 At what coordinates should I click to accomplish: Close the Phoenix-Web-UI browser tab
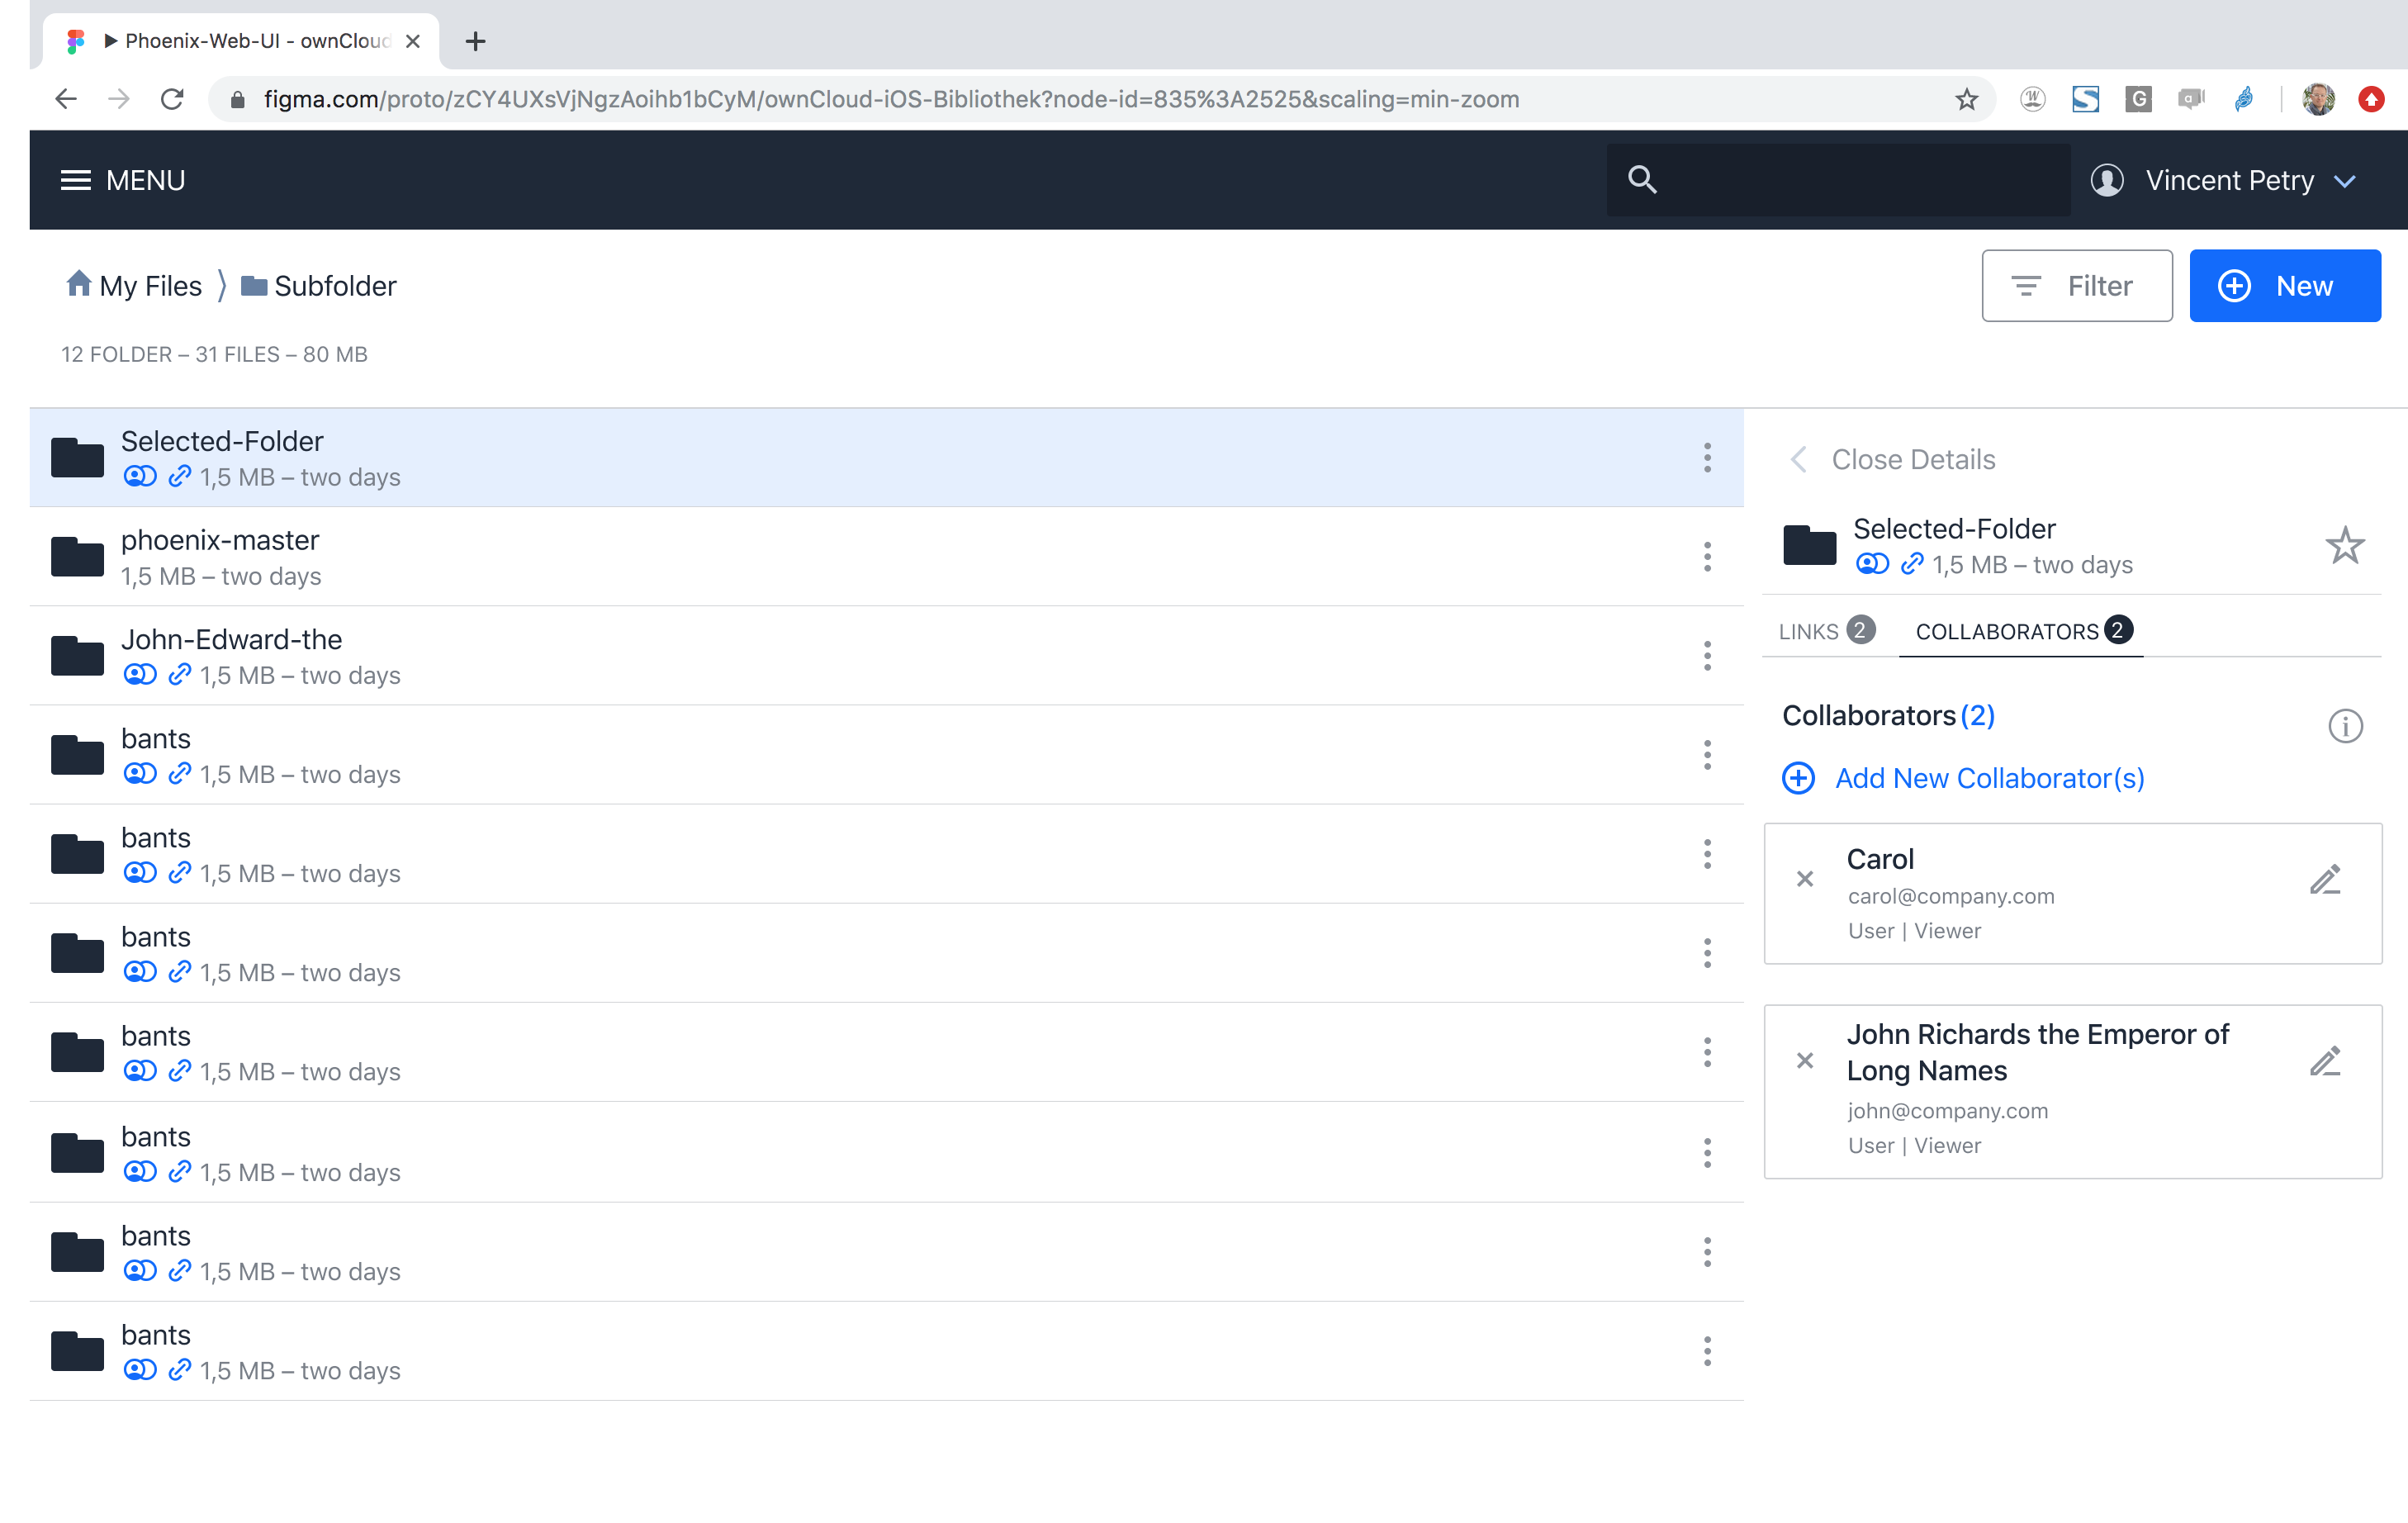point(412,41)
